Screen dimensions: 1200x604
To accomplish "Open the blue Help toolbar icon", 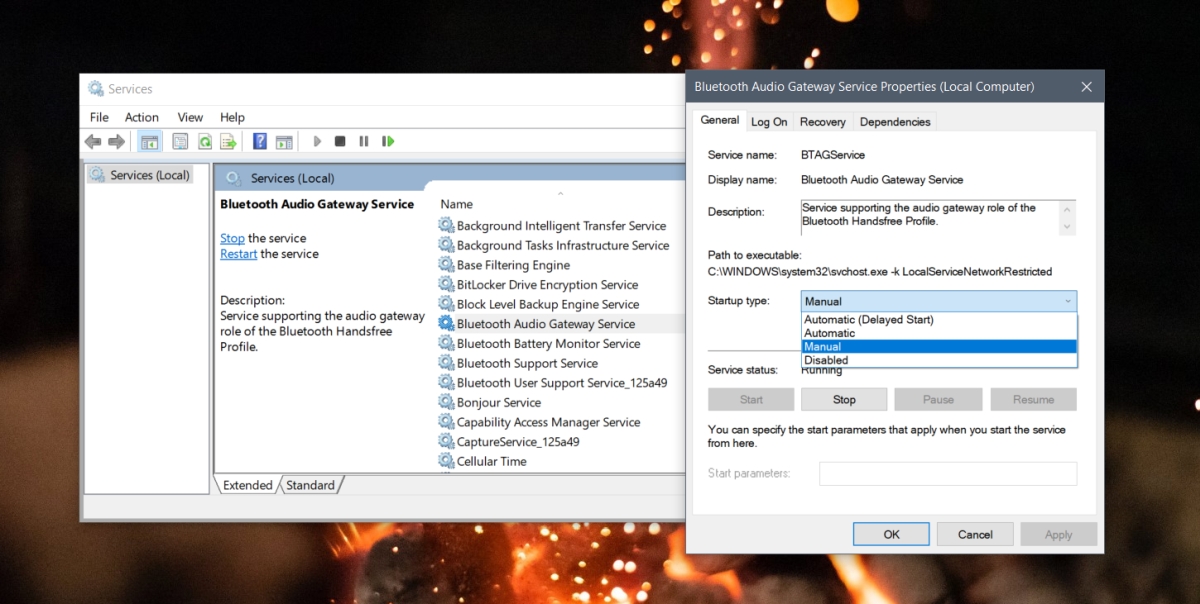I will click(x=259, y=142).
